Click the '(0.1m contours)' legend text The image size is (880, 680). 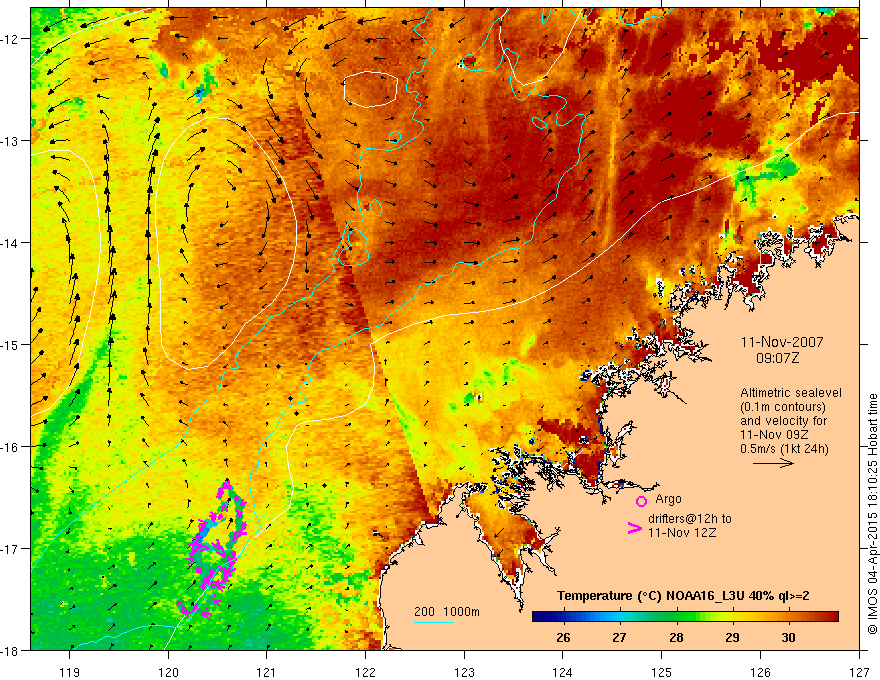(x=783, y=407)
